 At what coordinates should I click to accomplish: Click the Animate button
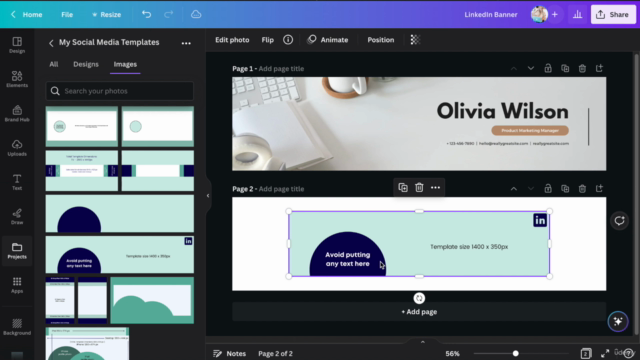tap(328, 40)
